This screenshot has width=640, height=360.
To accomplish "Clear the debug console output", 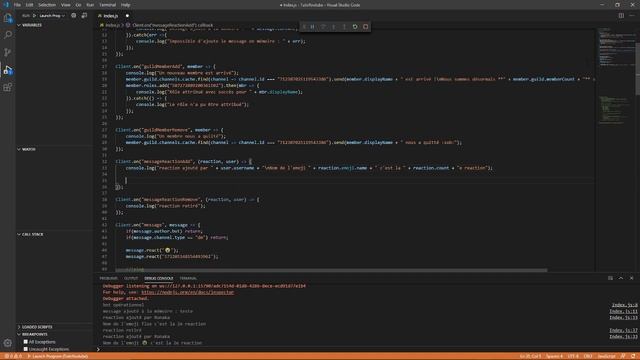I will (x=610, y=278).
